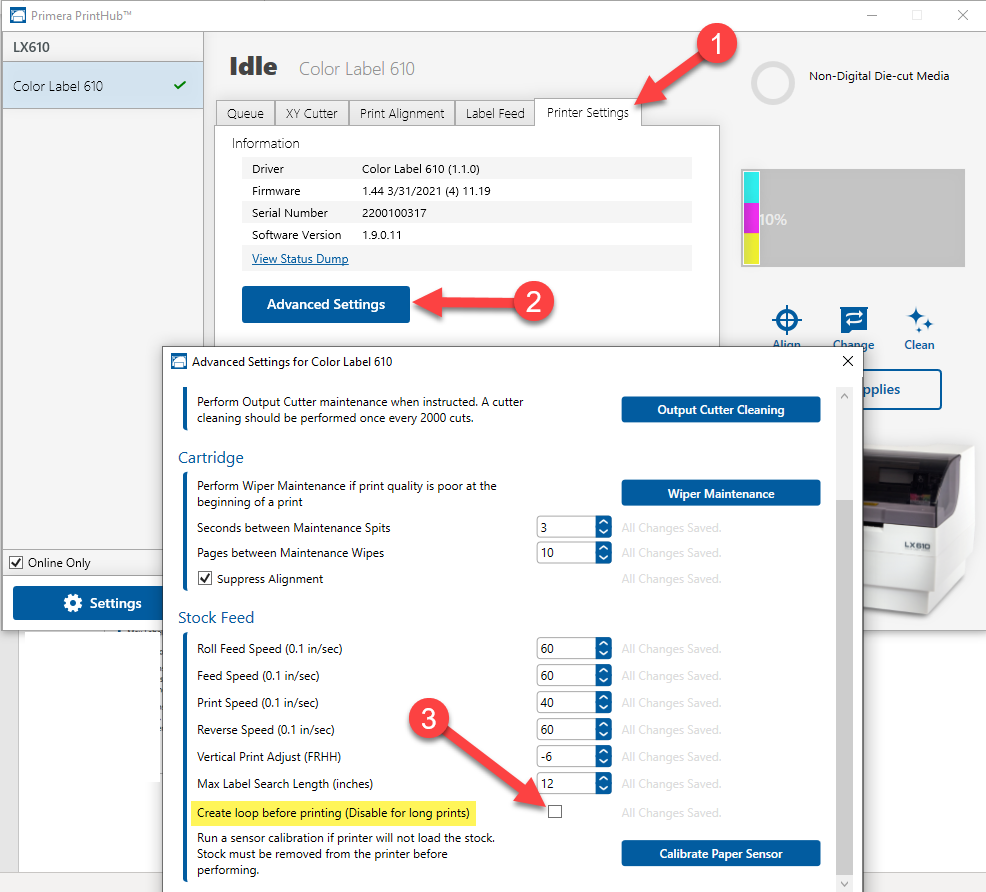Increase Roll Feed Speed stepper
This screenshot has width=986, height=892.
(x=603, y=643)
